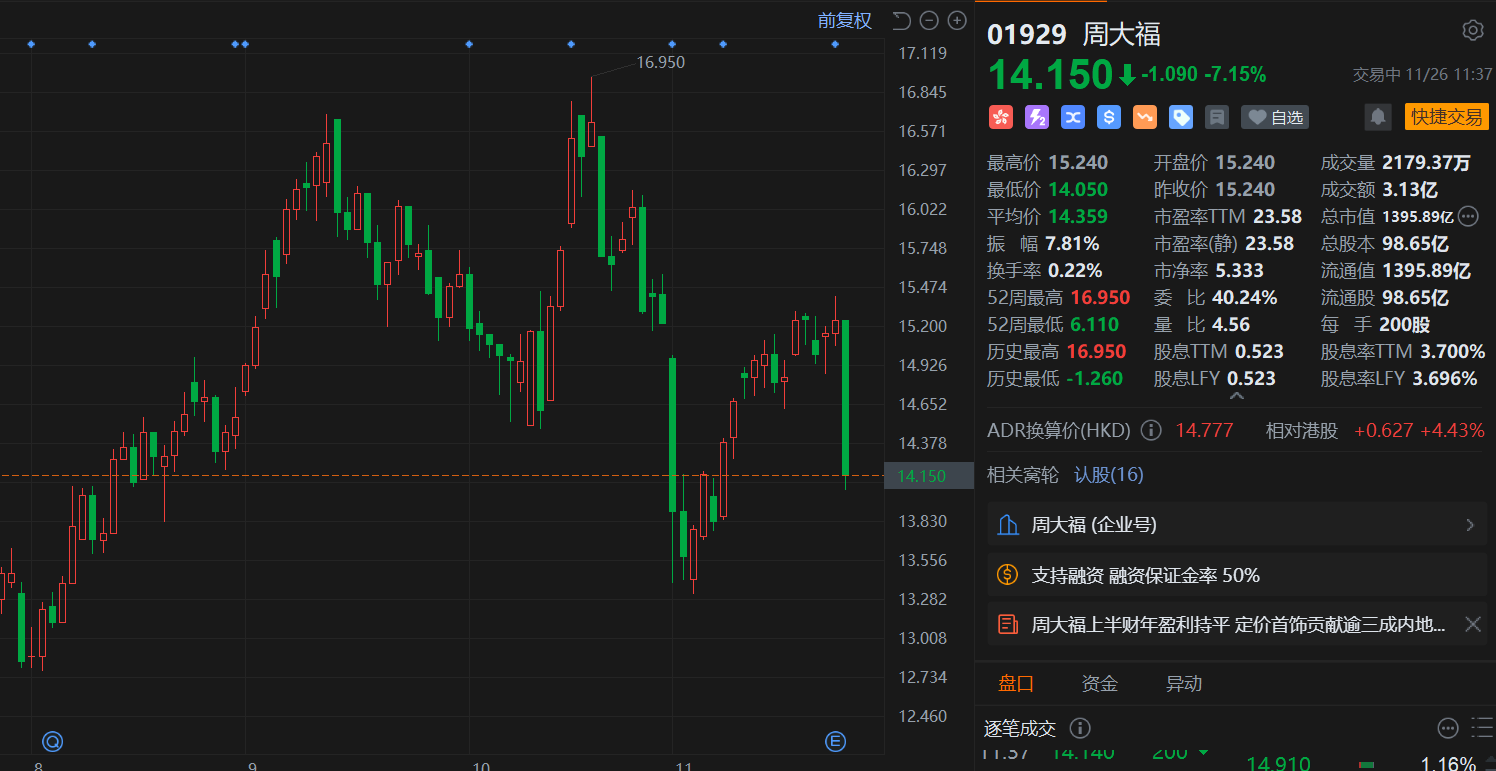
Task: Open the 前复权 adjustment dropdown
Action: [845, 20]
